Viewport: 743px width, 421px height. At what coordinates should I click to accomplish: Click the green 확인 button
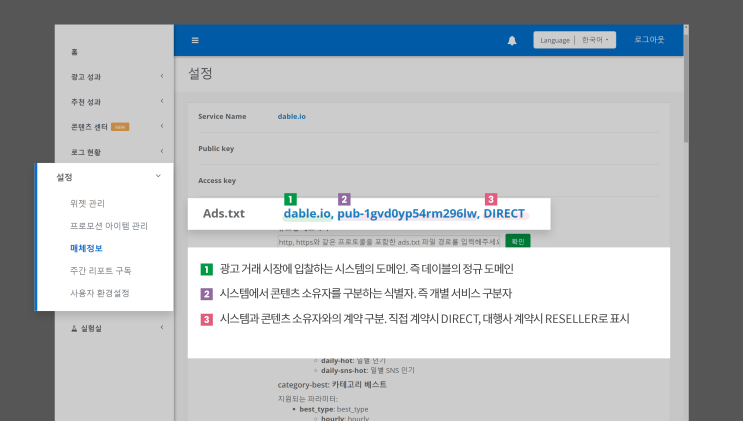tap(518, 241)
